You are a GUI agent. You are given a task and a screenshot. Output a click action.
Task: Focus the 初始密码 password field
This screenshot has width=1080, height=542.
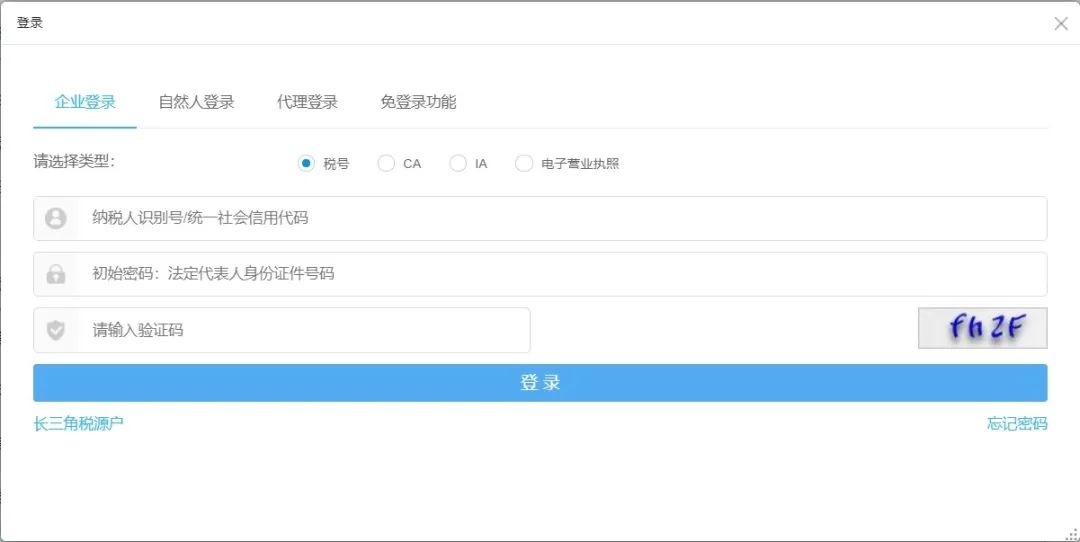click(540, 274)
